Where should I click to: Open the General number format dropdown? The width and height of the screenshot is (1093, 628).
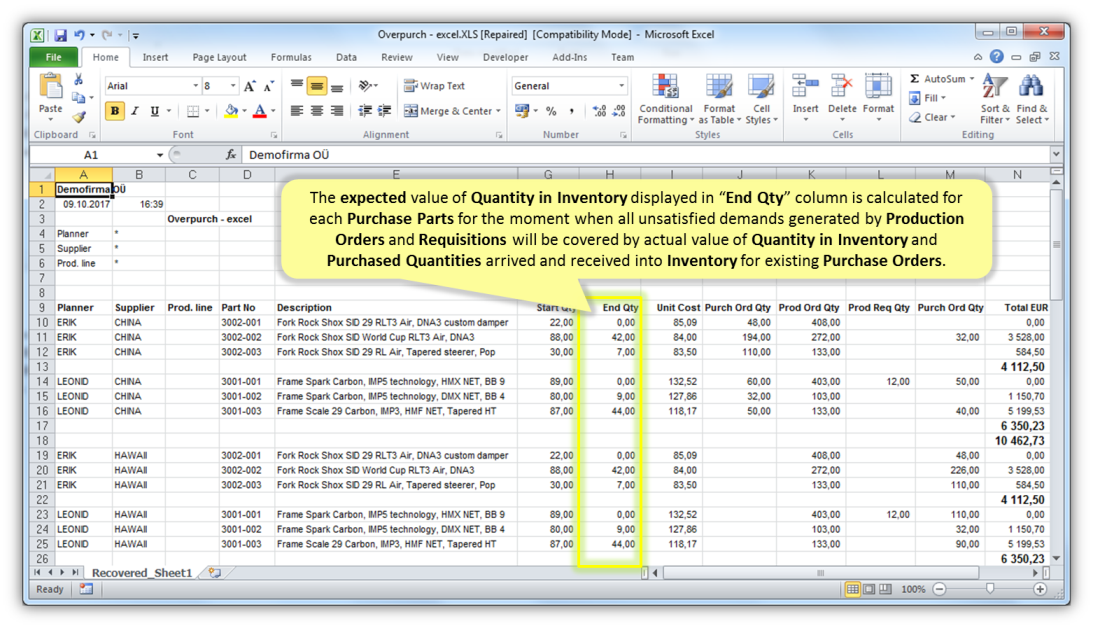(x=621, y=86)
